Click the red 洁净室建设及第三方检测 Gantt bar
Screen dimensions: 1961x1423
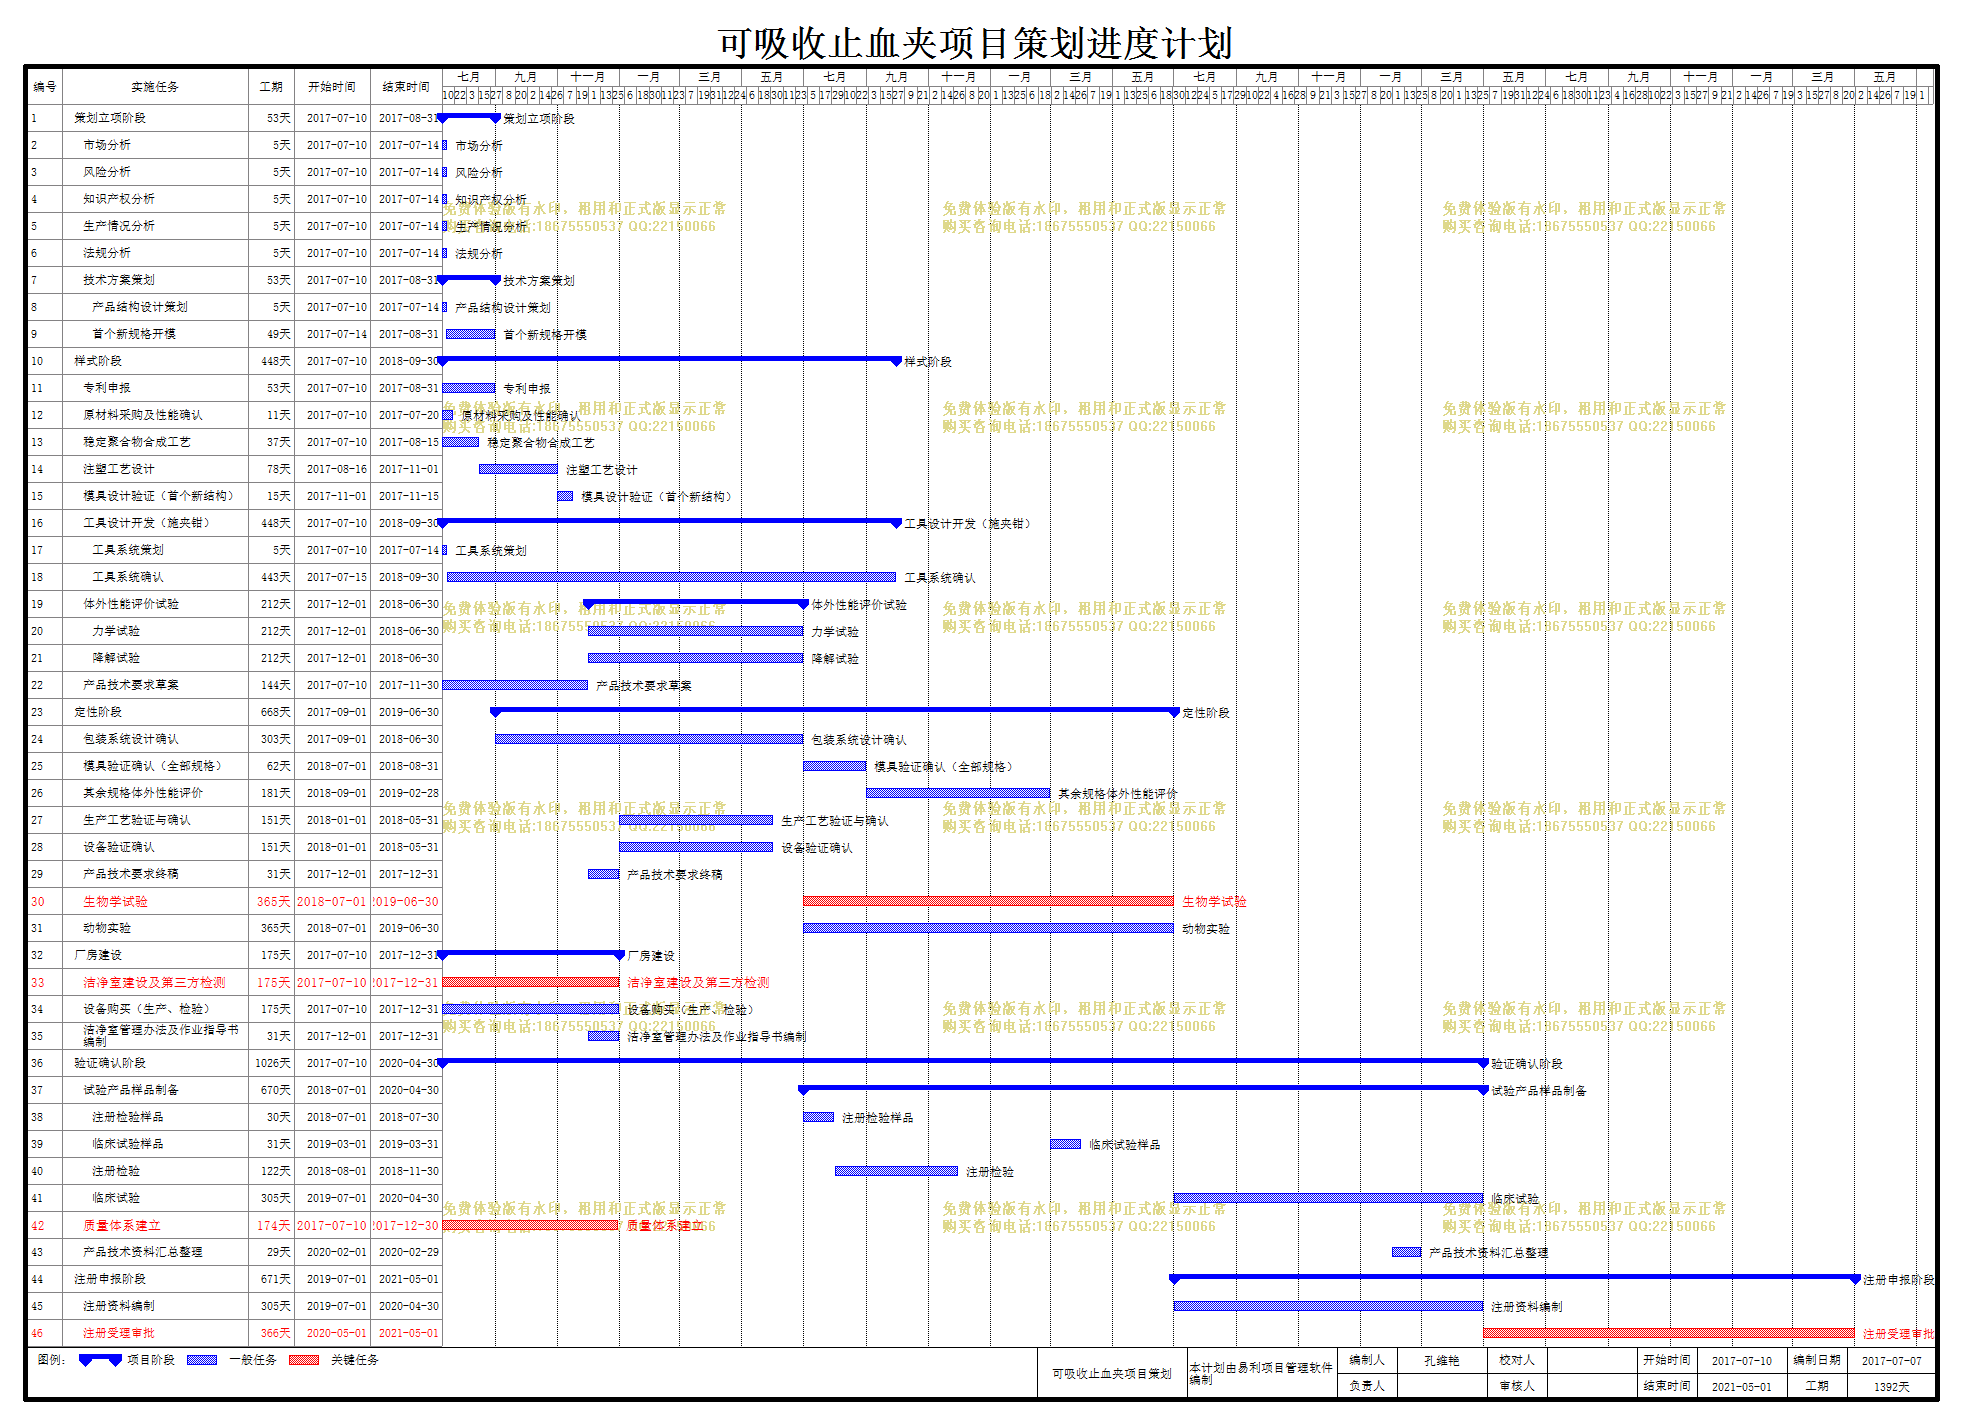pyautogui.click(x=531, y=982)
